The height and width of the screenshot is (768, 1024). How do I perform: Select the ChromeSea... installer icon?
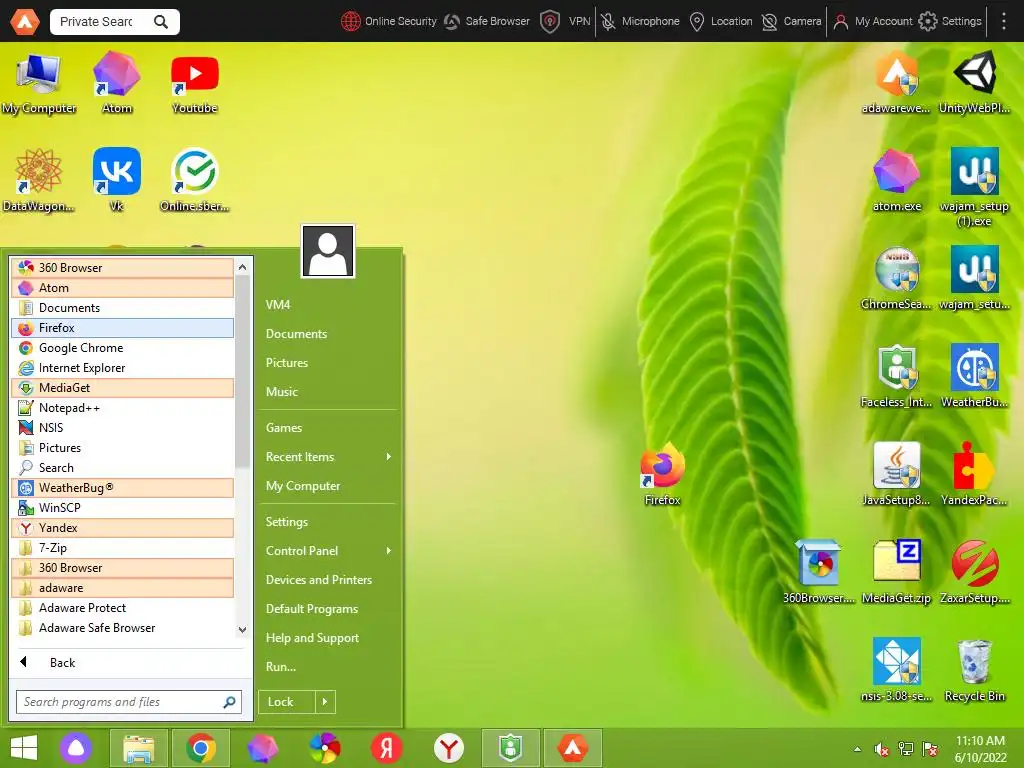(x=897, y=279)
